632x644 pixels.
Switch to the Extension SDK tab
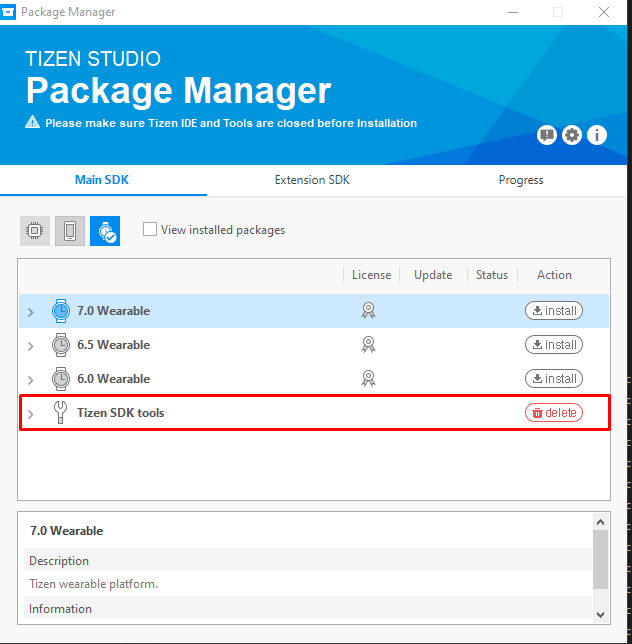pyautogui.click(x=312, y=180)
